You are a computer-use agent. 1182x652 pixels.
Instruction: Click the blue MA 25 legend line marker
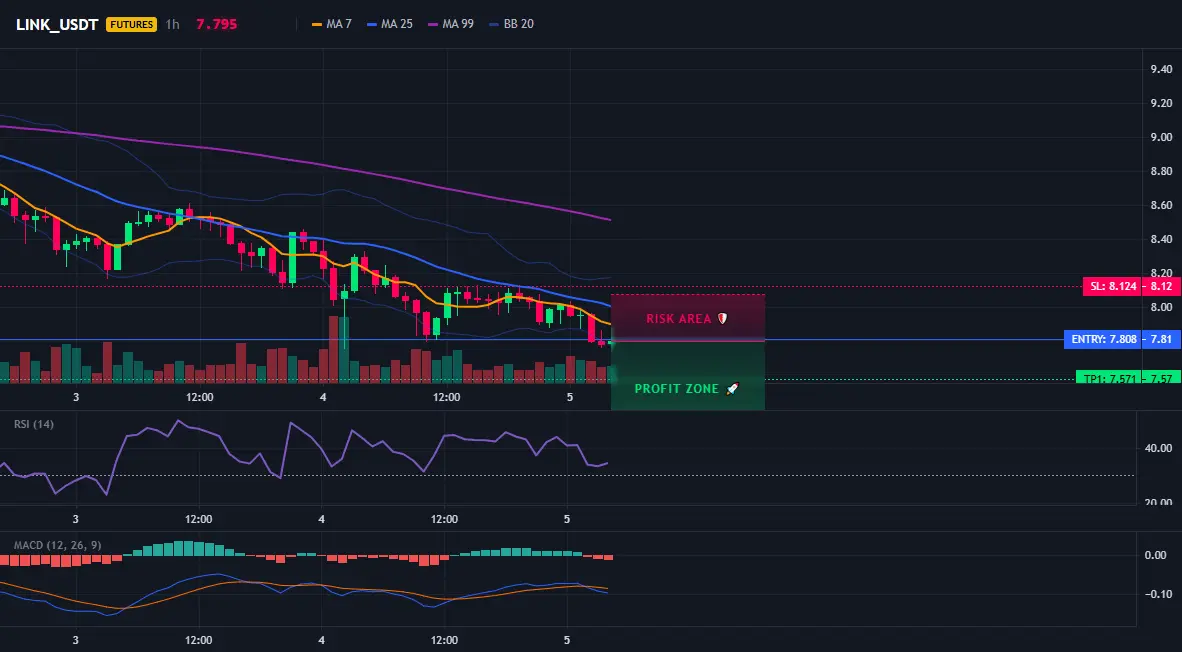(372, 24)
